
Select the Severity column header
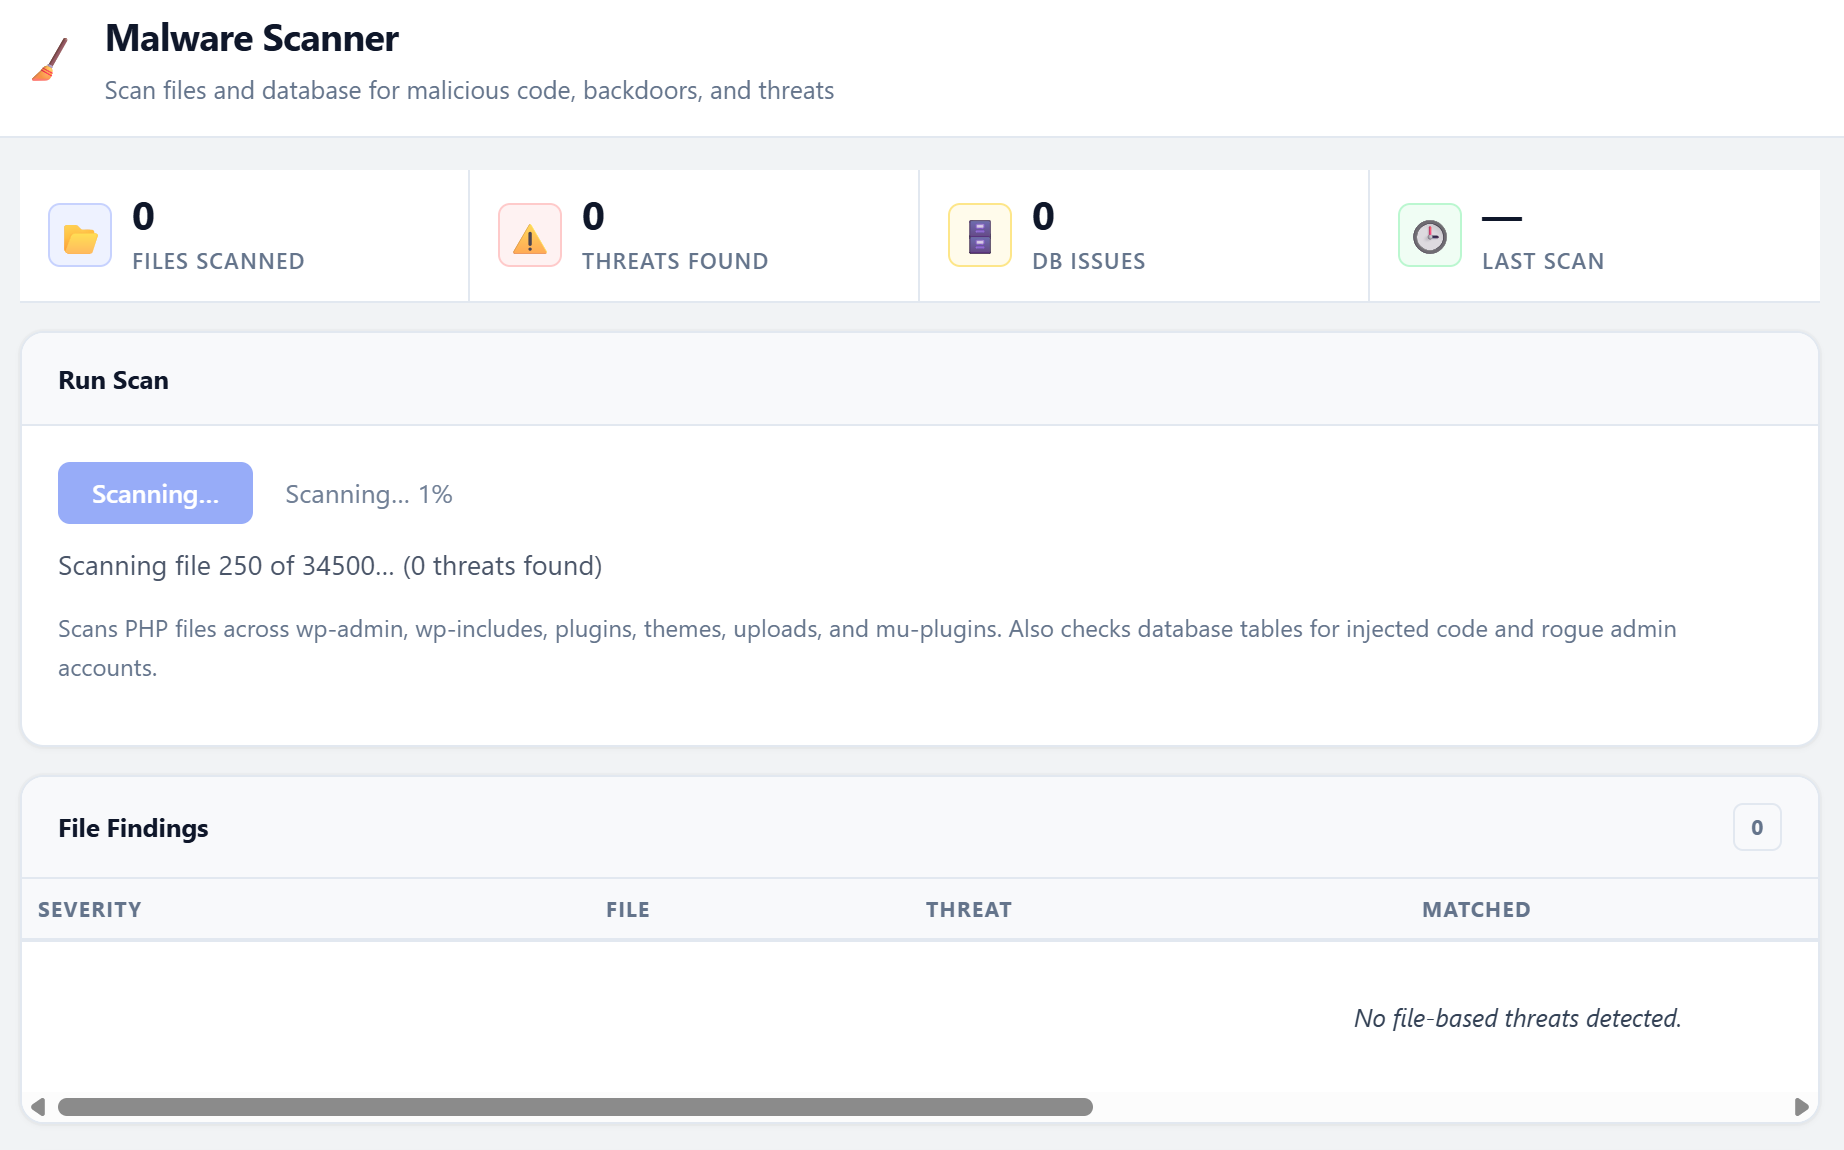89,909
